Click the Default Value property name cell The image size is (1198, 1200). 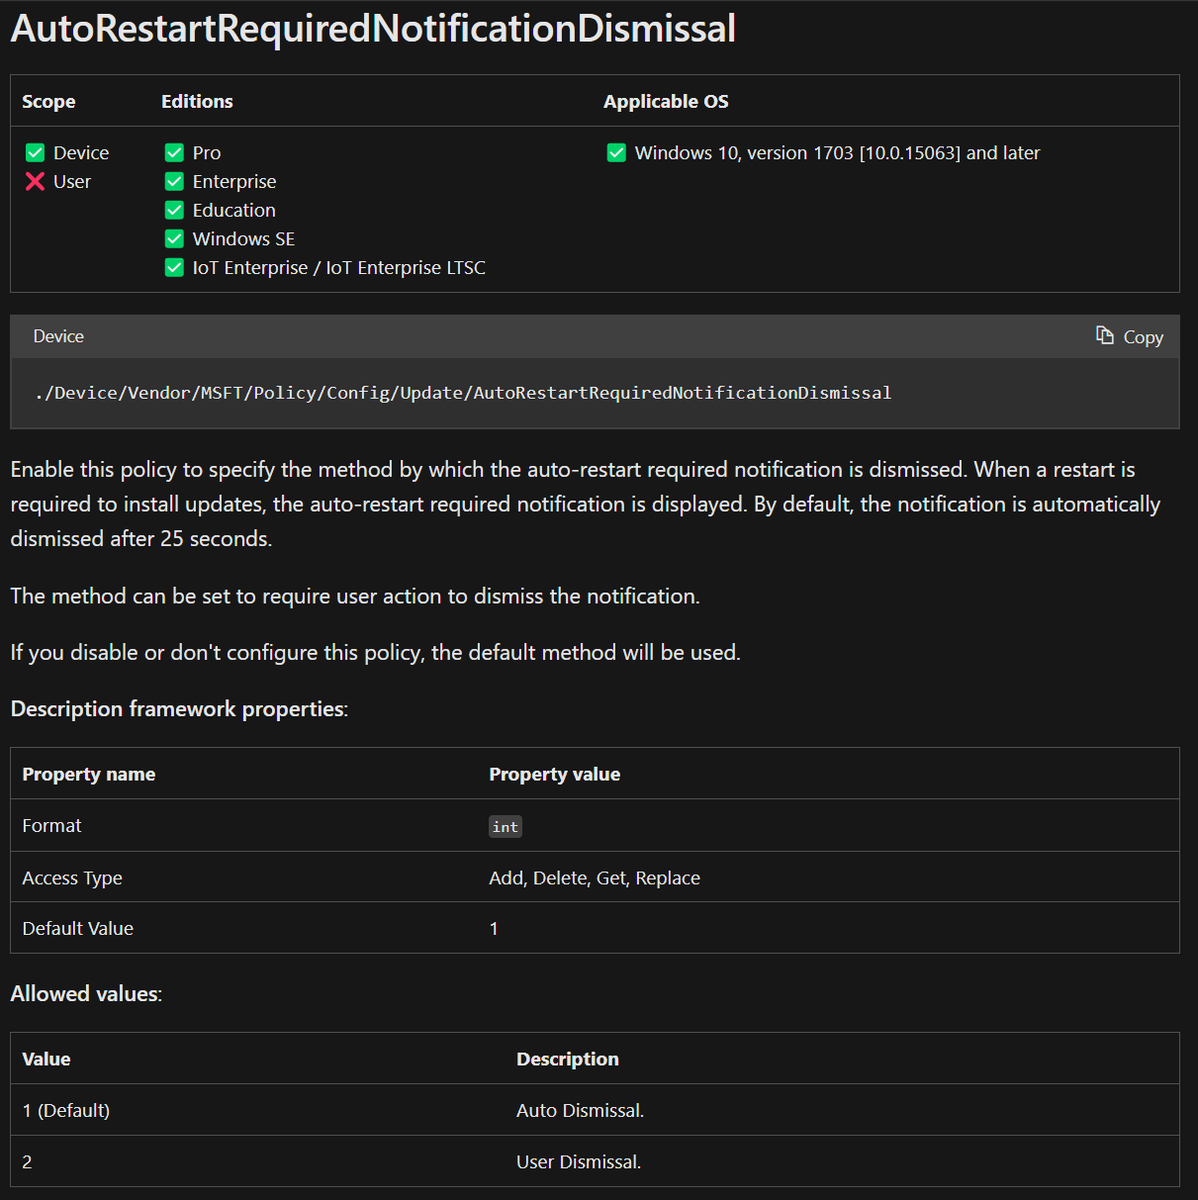coord(78,928)
